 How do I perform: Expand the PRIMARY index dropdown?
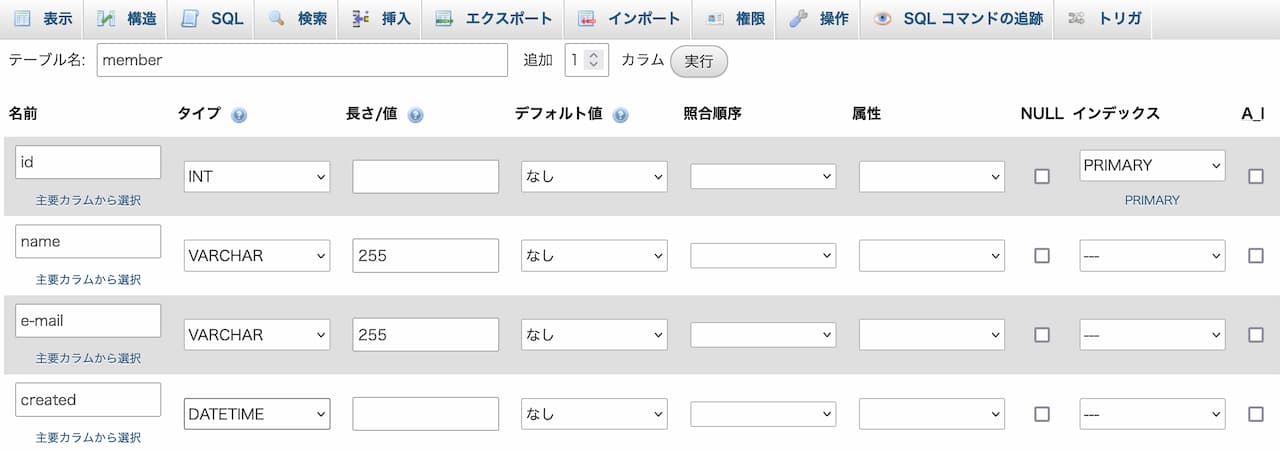(1152, 165)
